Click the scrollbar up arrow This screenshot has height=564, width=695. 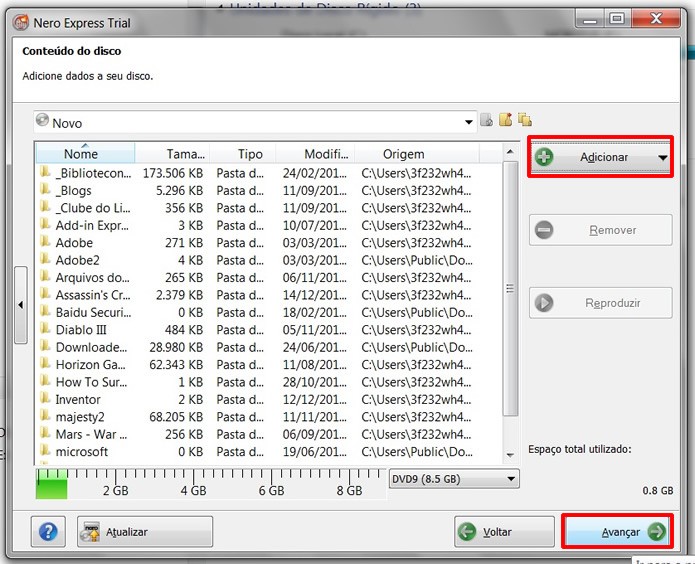click(x=510, y=152)
